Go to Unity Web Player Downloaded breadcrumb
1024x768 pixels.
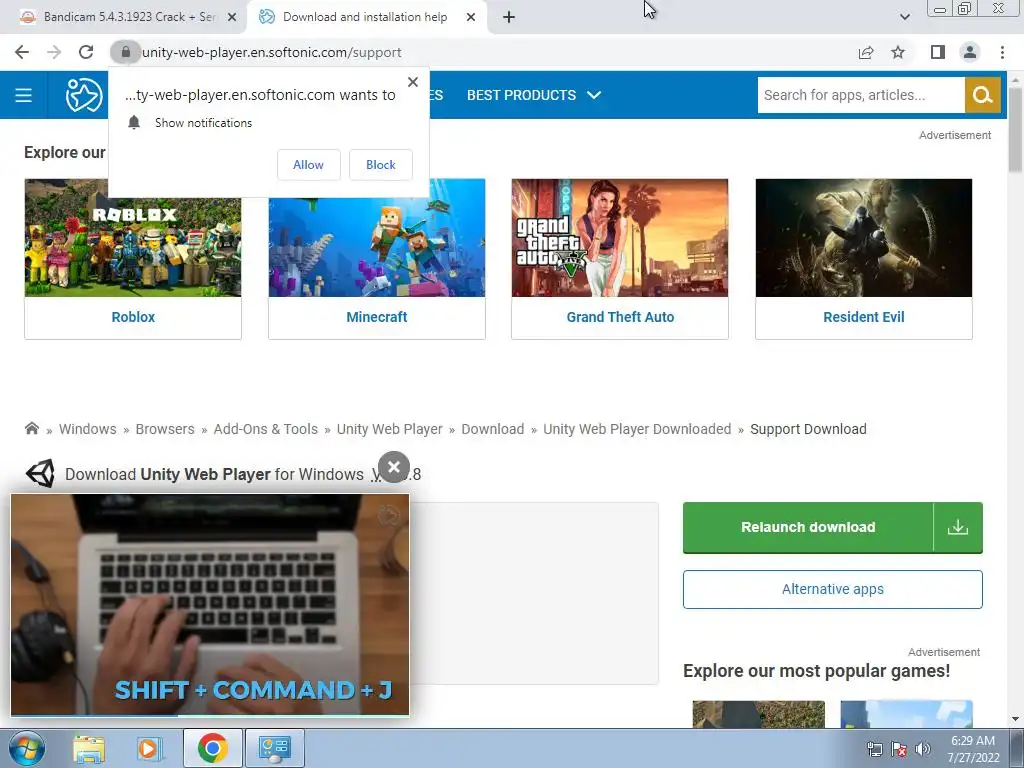pyautogui.click(x=637, y=429)
